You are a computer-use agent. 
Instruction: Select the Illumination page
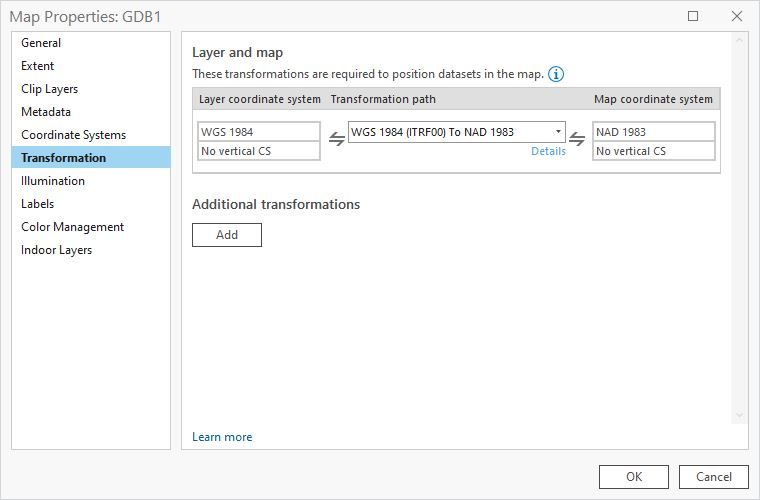(x=53, y=181)
